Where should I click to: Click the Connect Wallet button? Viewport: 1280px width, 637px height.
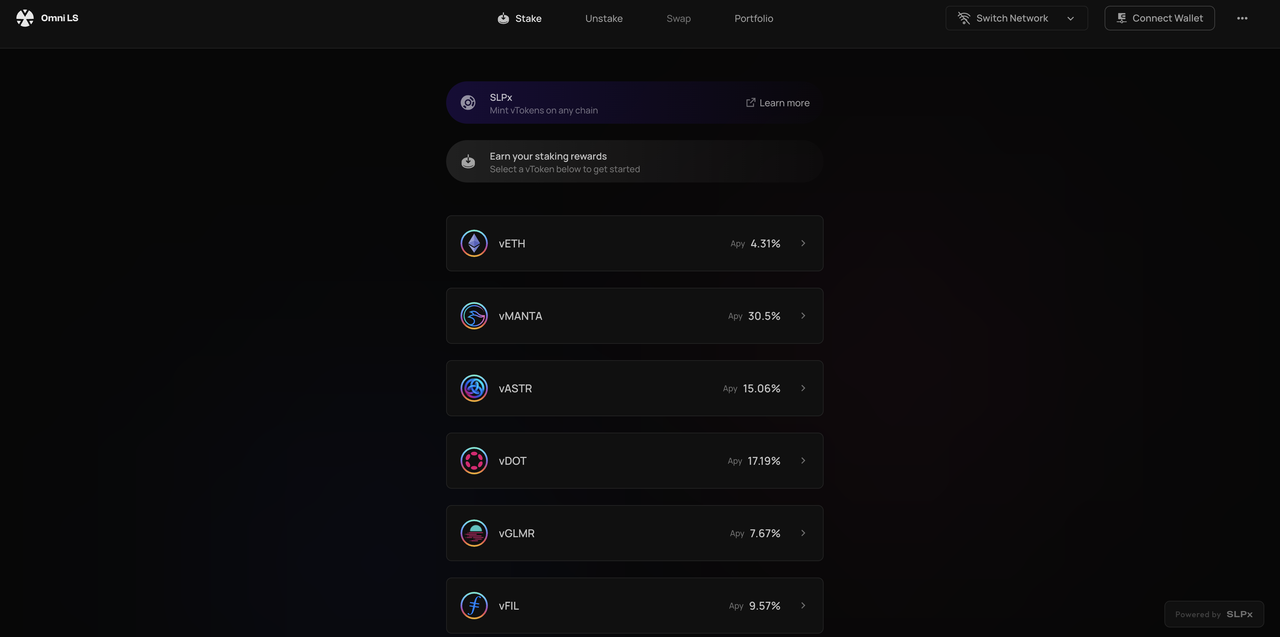point(1160,18)
